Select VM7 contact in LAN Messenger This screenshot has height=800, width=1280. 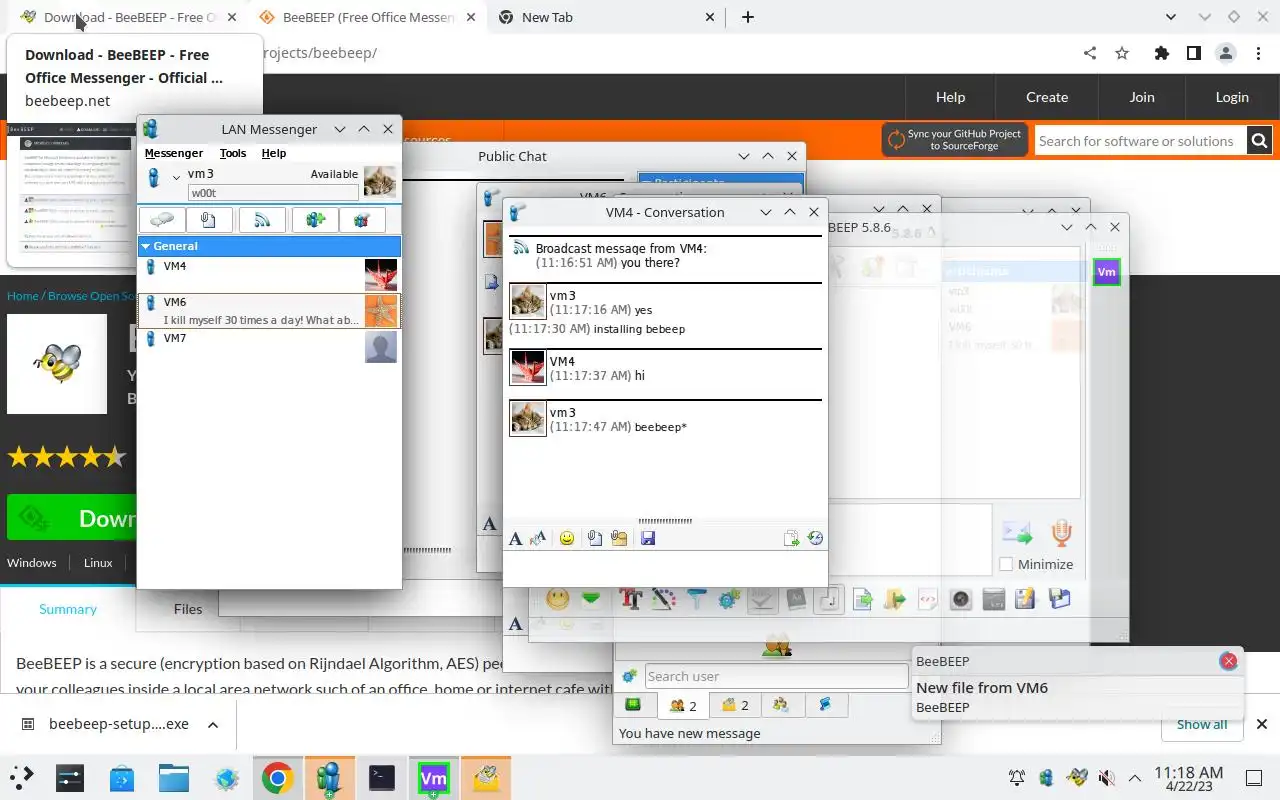pos(269,346)
